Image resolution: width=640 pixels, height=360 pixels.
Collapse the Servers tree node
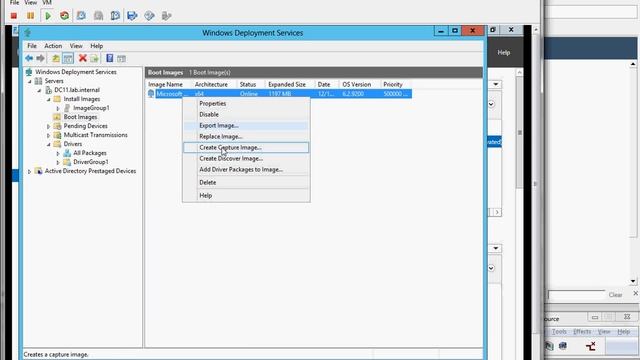[x=30, y=81]
